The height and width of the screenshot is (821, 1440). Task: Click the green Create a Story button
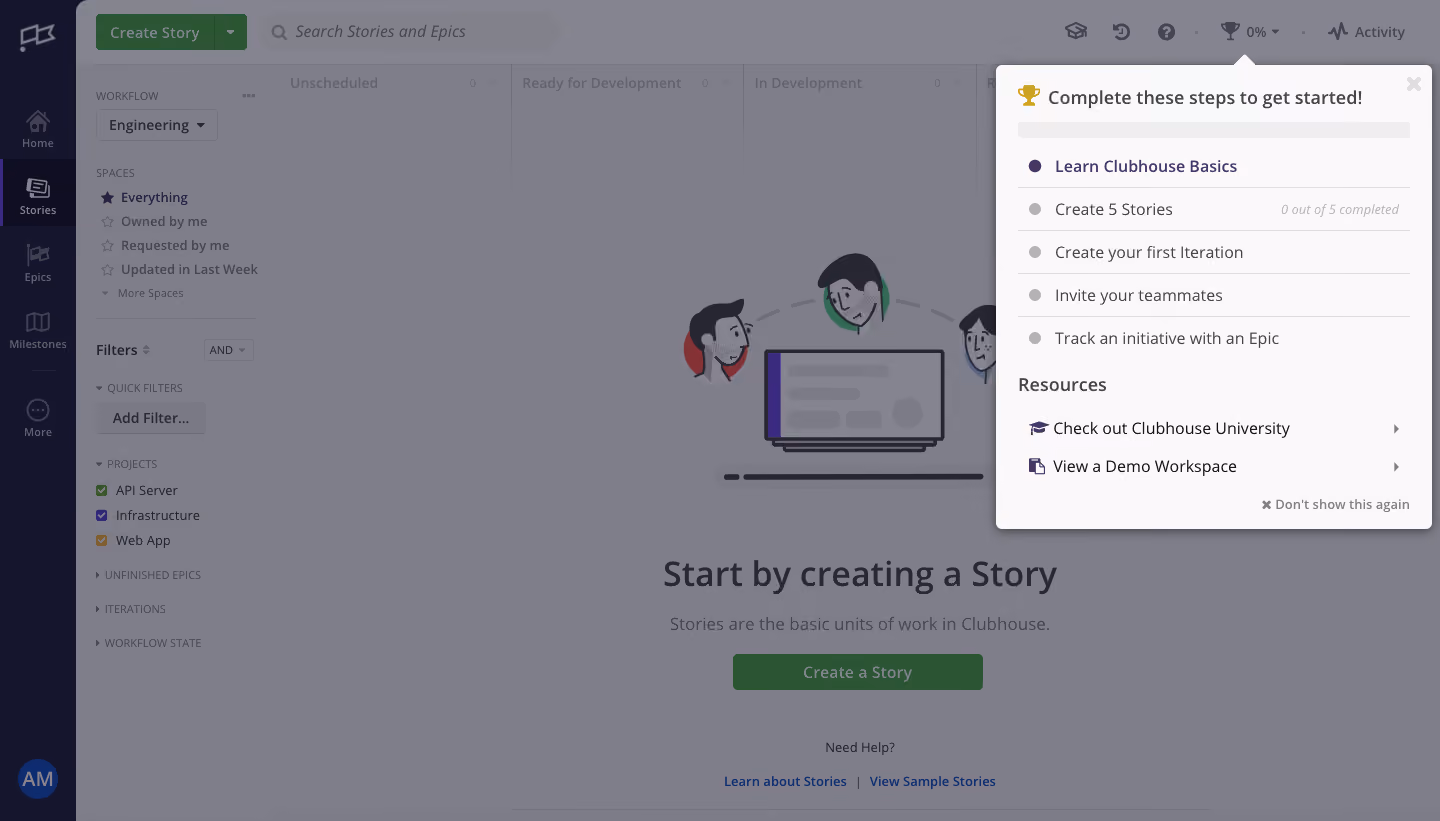pos(858,672)
